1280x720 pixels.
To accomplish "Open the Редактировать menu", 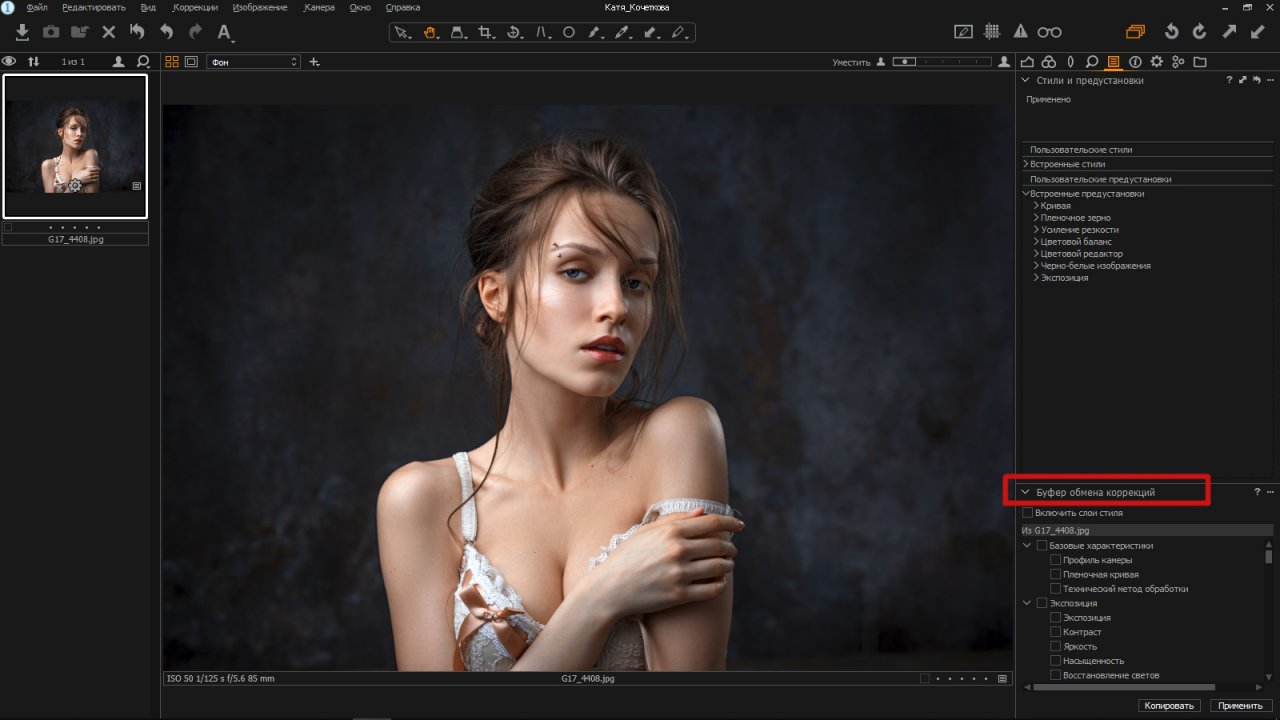I will 94,7.
